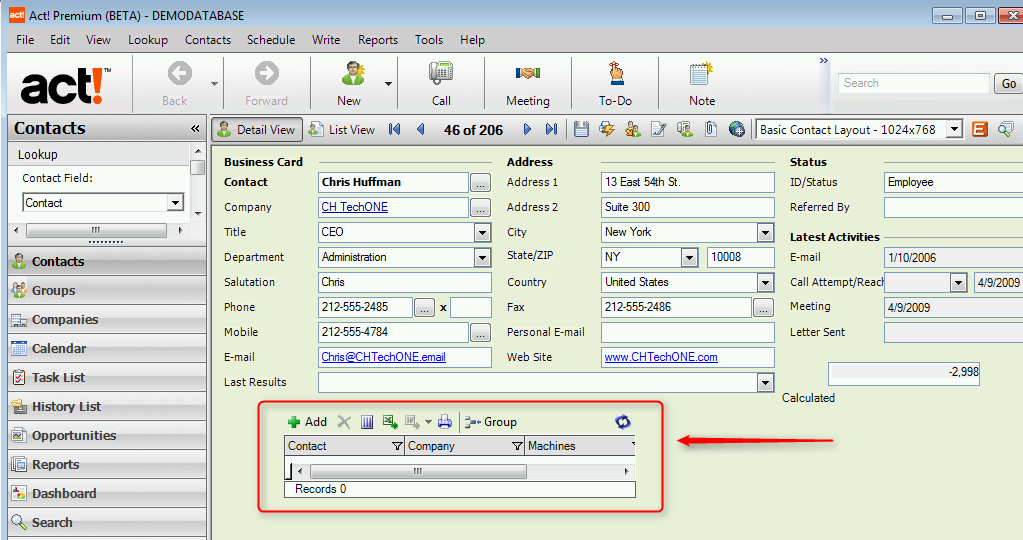This screenshot has height=540, width=1023.
Task: Open the Last Results dropdown
Action: pyautogui.click(x=765, y=383)
